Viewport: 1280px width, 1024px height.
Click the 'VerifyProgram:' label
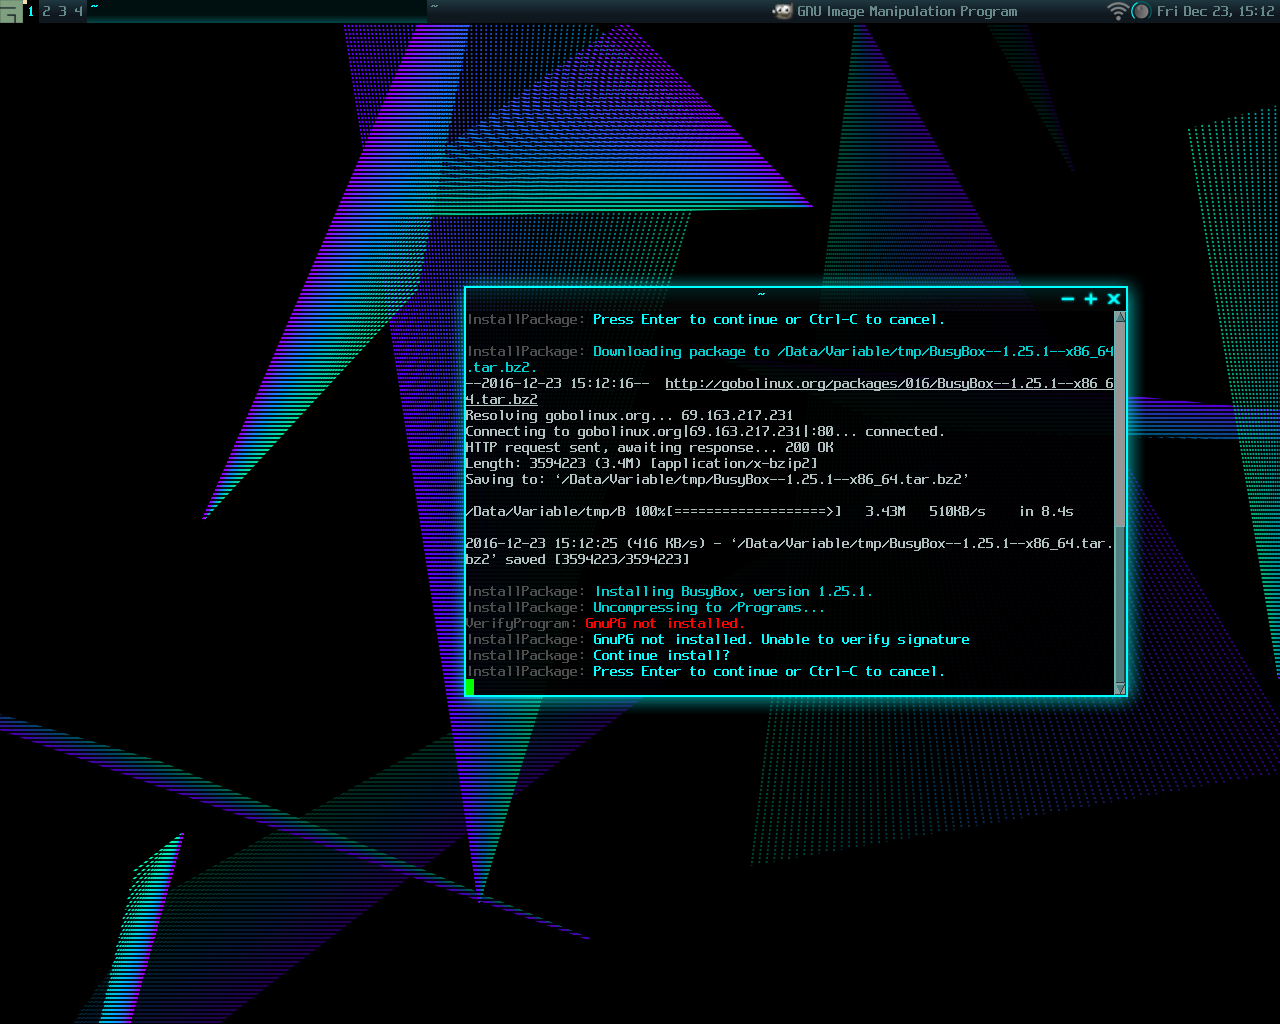pyautogui.click(x=521, y=624)
